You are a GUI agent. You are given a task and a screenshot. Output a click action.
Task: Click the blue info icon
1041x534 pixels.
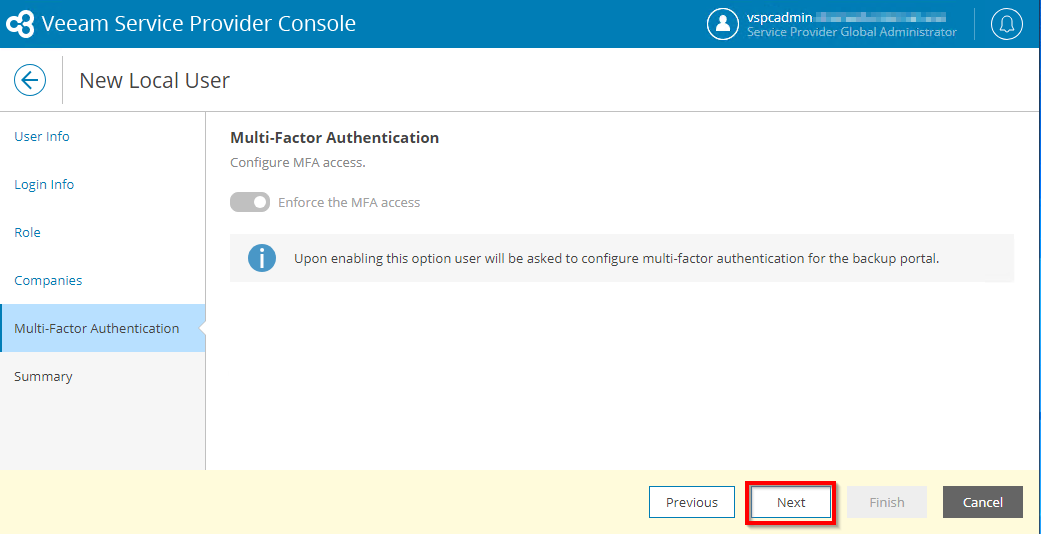(x=262, y=258)
